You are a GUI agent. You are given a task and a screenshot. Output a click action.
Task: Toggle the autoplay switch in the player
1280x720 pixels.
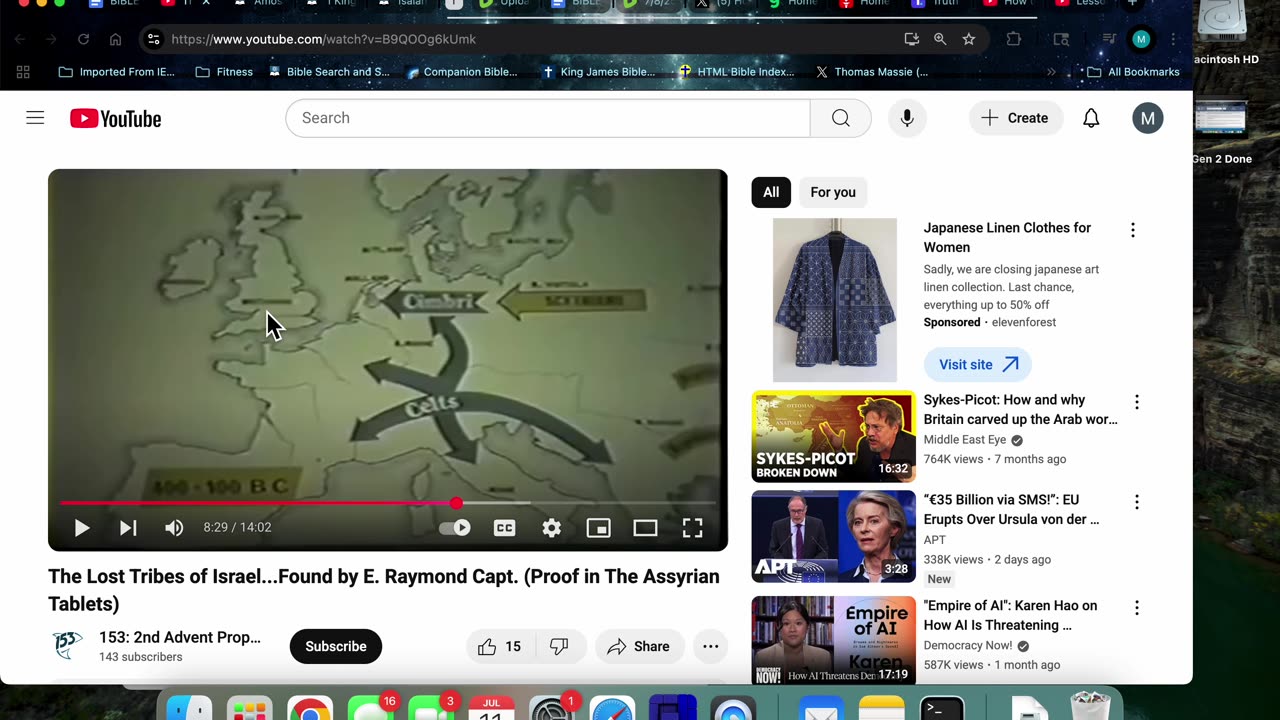coord(455,528)
